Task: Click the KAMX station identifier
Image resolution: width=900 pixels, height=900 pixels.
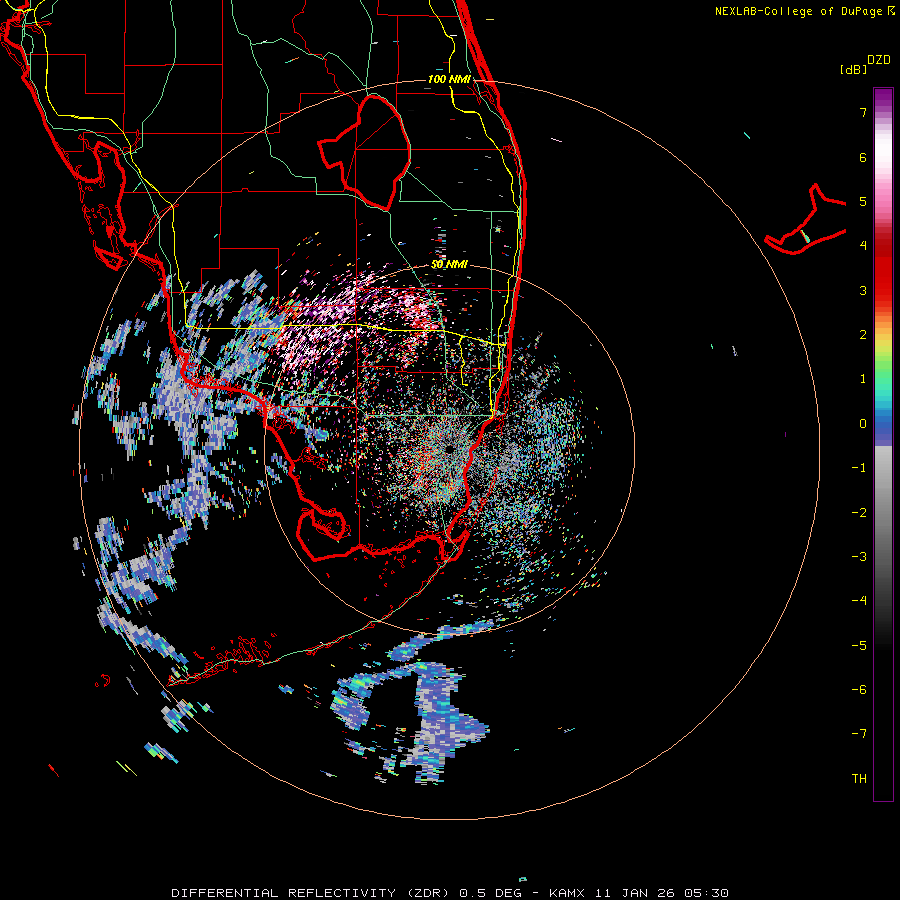Action: 567,893
